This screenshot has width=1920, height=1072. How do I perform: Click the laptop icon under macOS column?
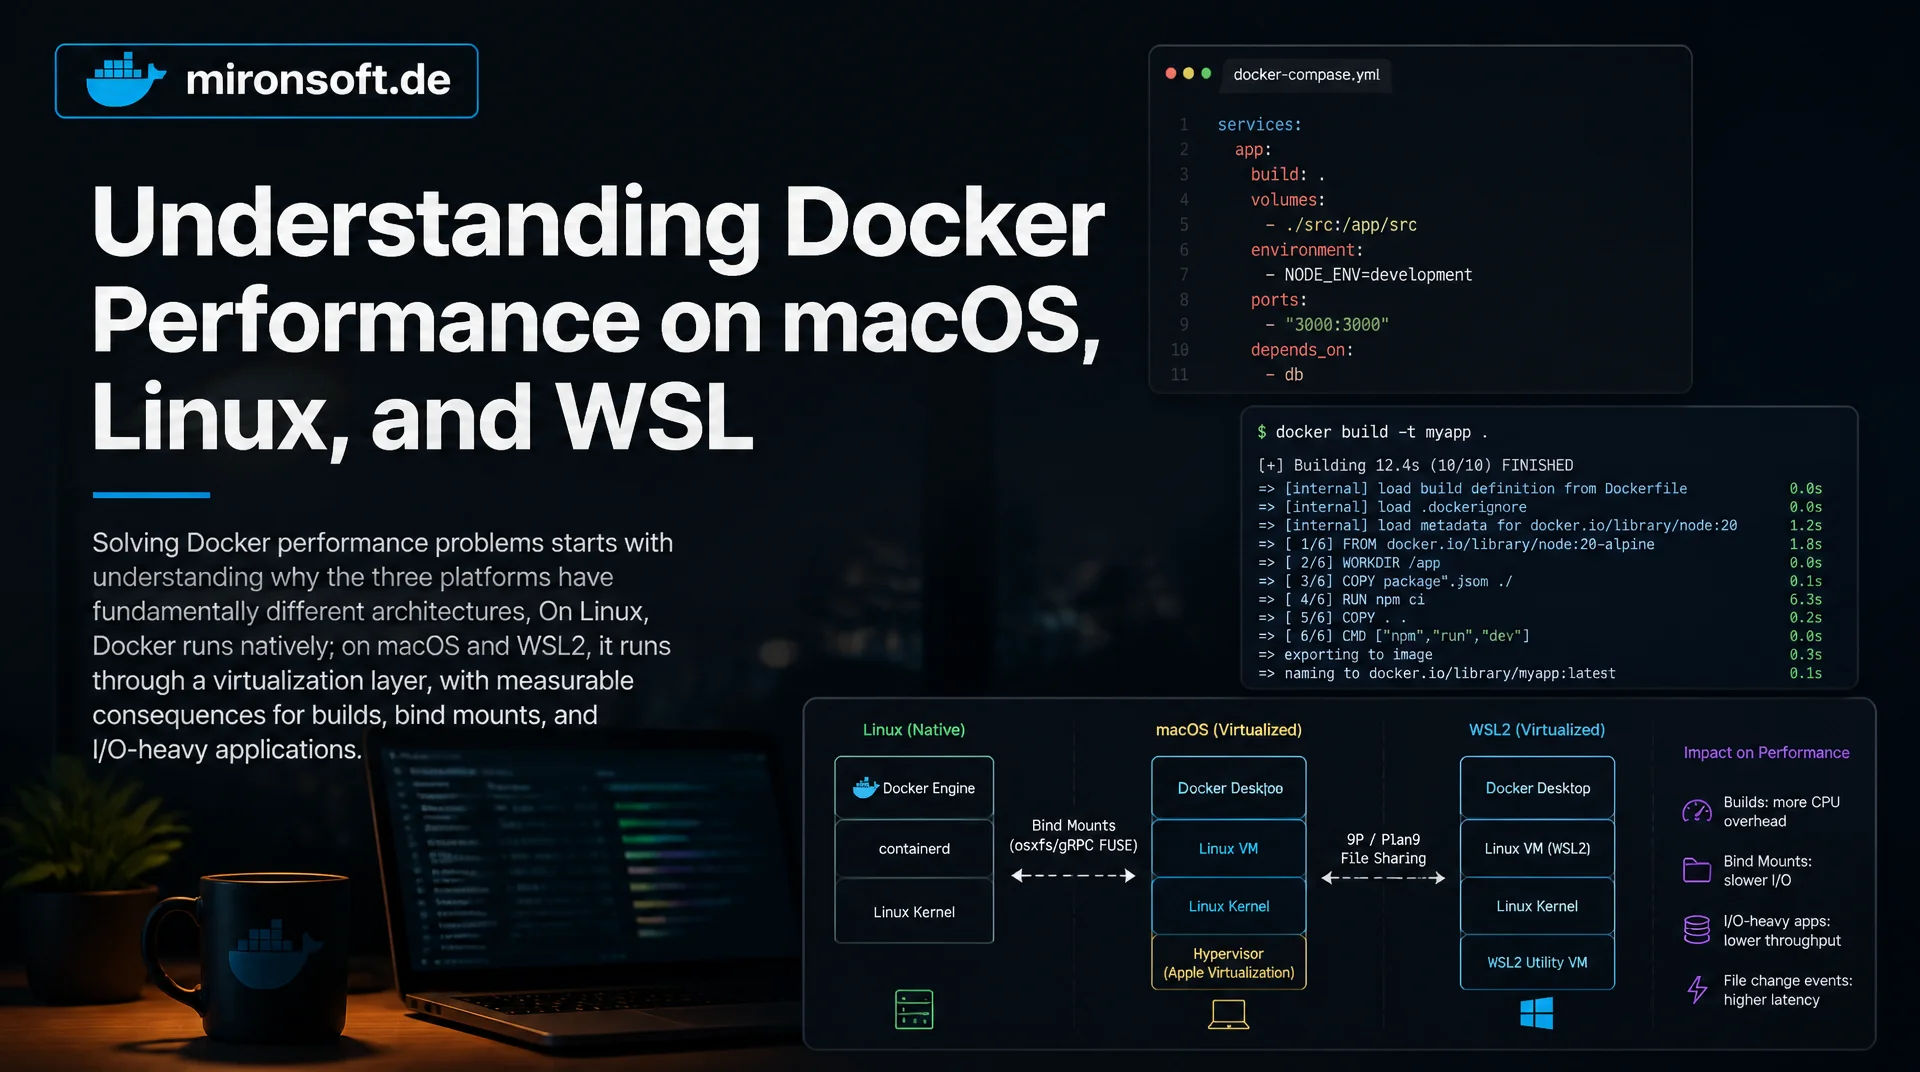[1228, 1015]
